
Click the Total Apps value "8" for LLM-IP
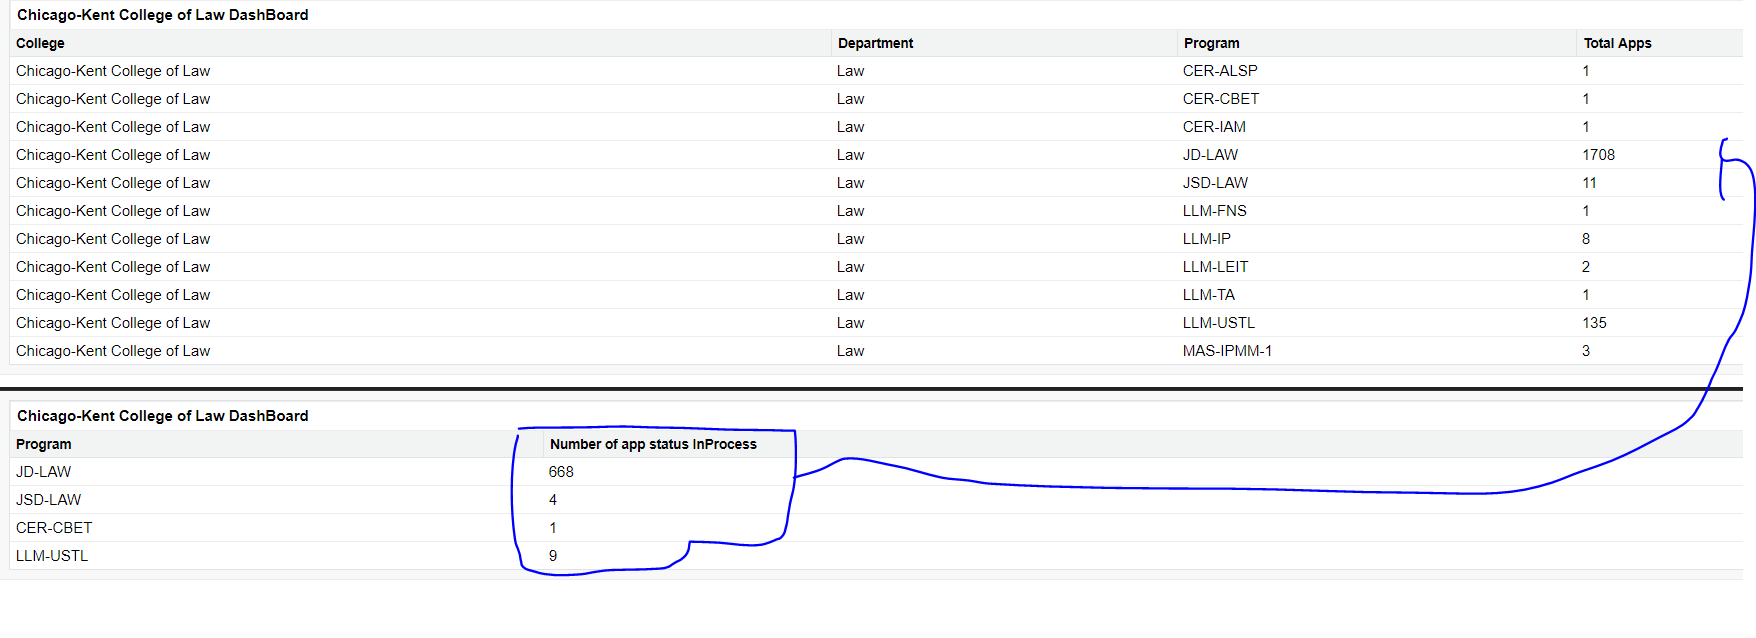click(x=1586, y=239)
